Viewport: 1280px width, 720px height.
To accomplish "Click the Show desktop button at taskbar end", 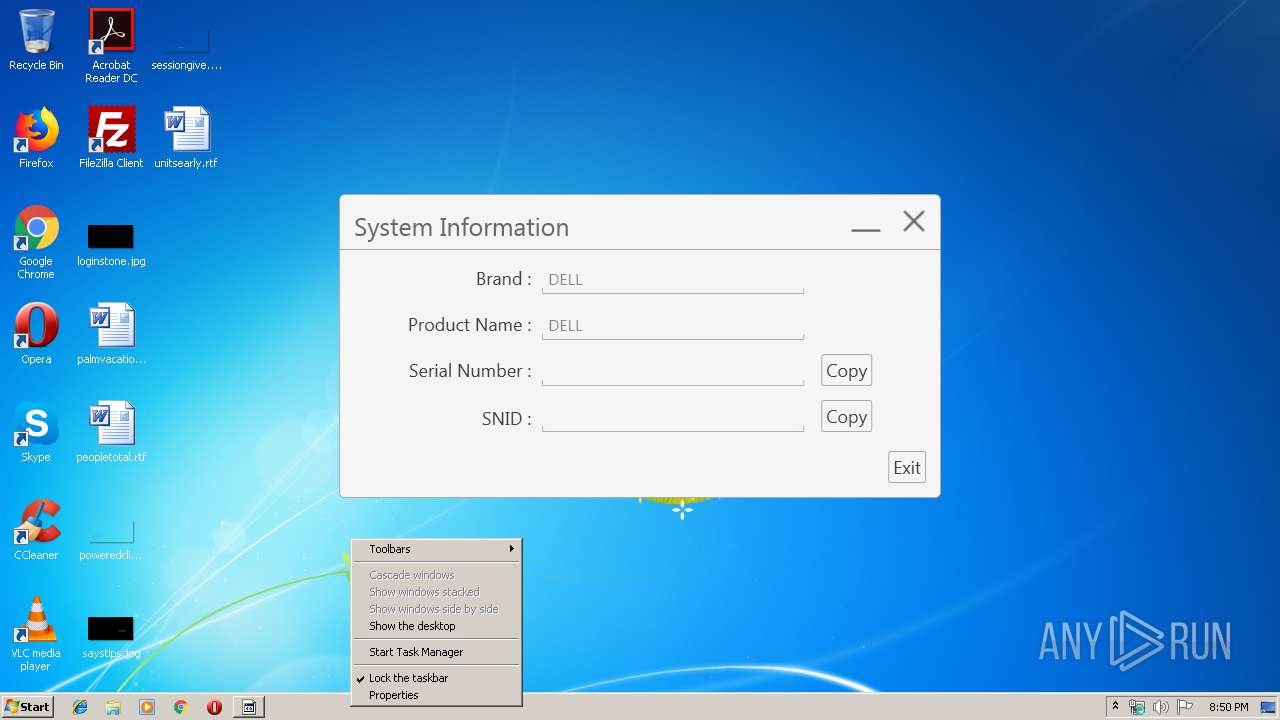I will [x=1269, y=707].
